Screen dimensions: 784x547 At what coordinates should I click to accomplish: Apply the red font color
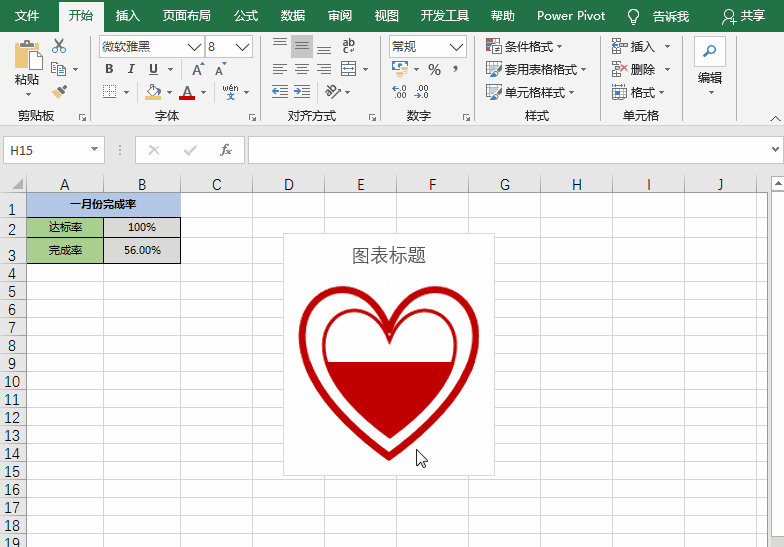click(187, 92)
